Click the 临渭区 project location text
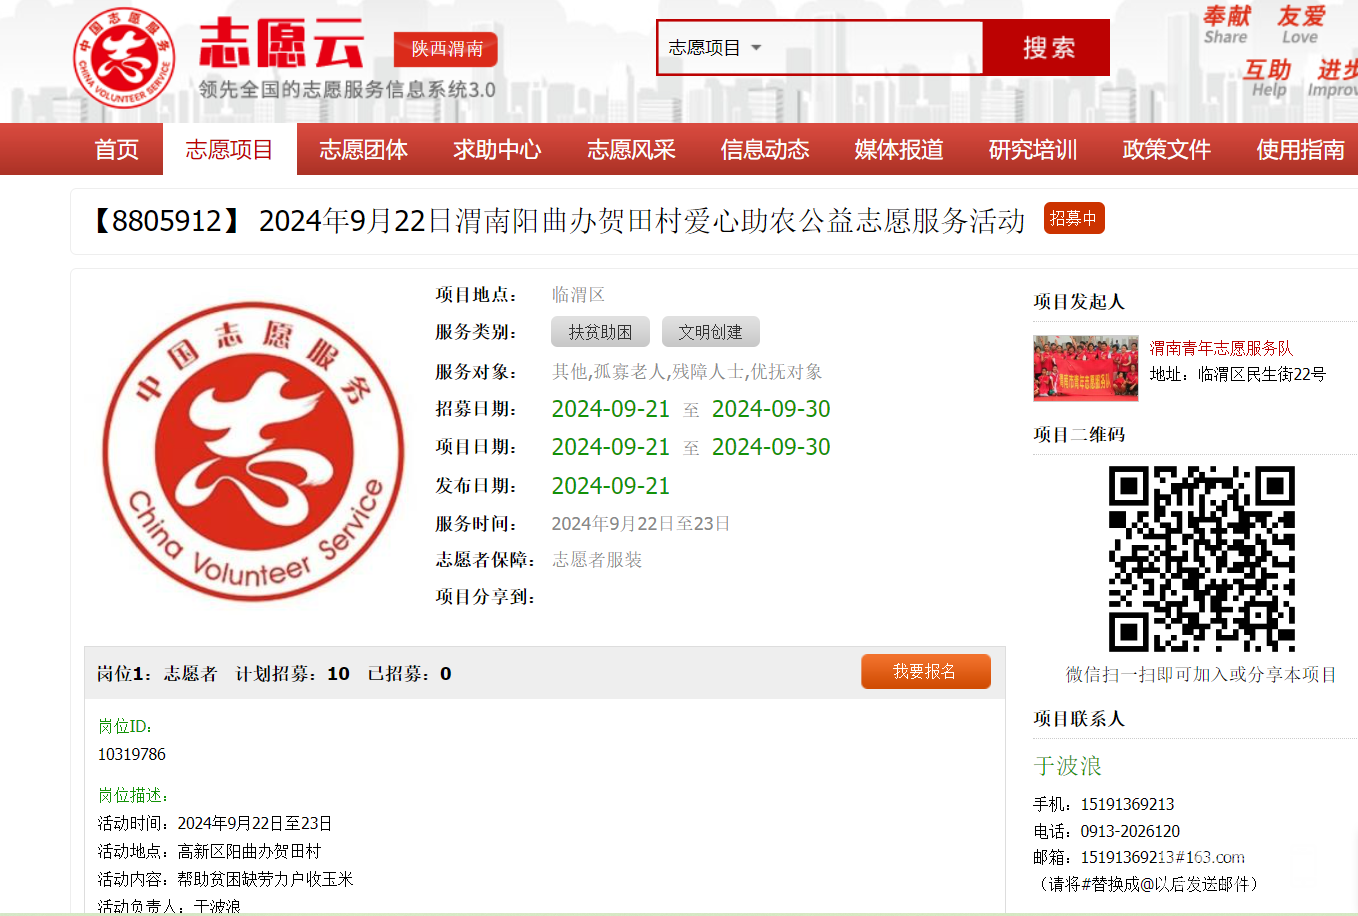Image resolution: width=1358 pixels, height=916 pixels. click(578, 295)
